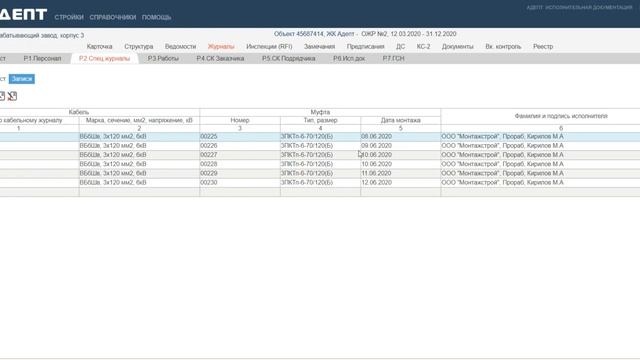Open the Документы section
Viewport: 640px width, 360px height.
tap(458, 47)
